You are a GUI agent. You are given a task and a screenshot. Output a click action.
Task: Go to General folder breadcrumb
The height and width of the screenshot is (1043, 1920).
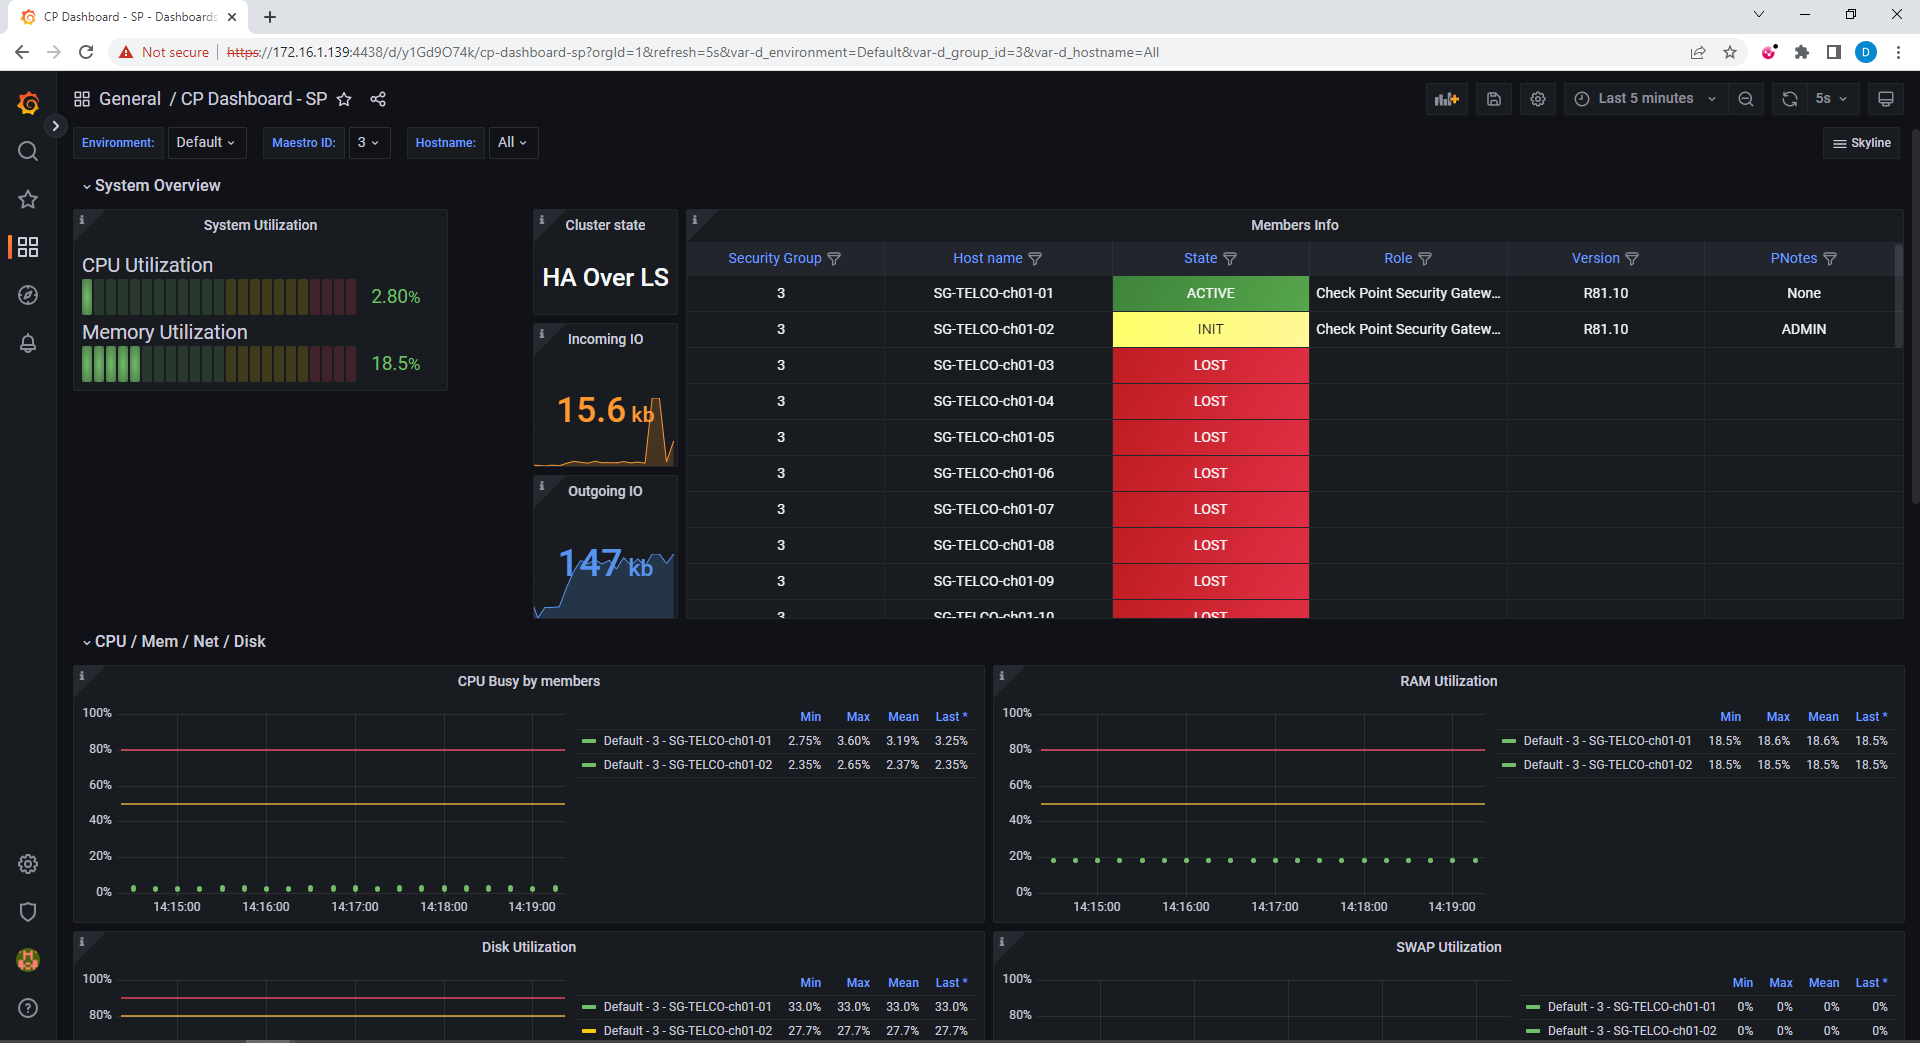(130, 99)
